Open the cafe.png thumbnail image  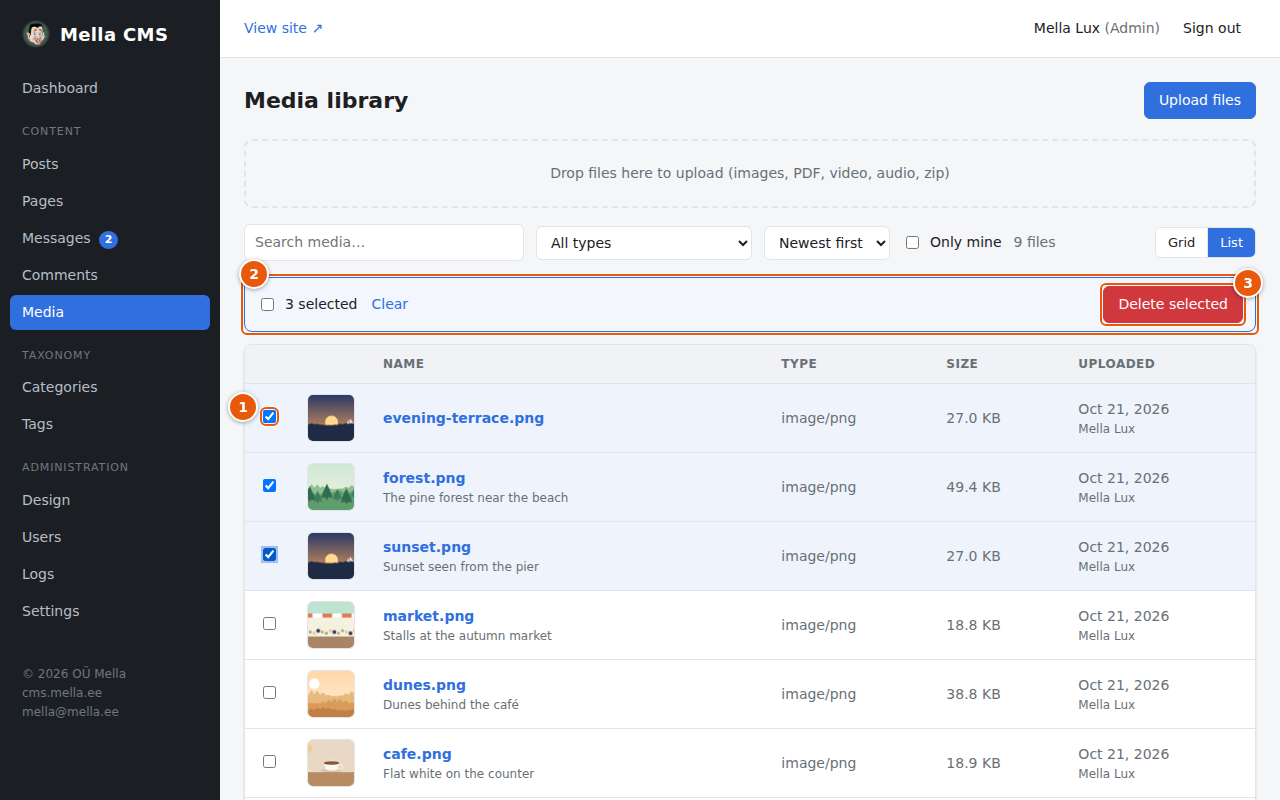point(331,763)
